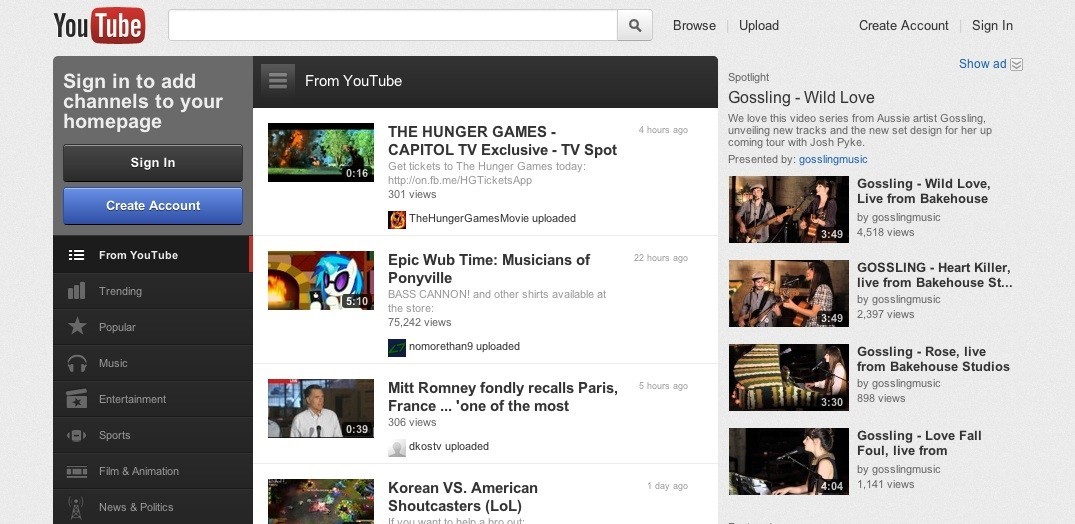Open Gossling Wild Love Bakehouse thumbnail
Screen dimensions: 1075x524
pos(788,209)
